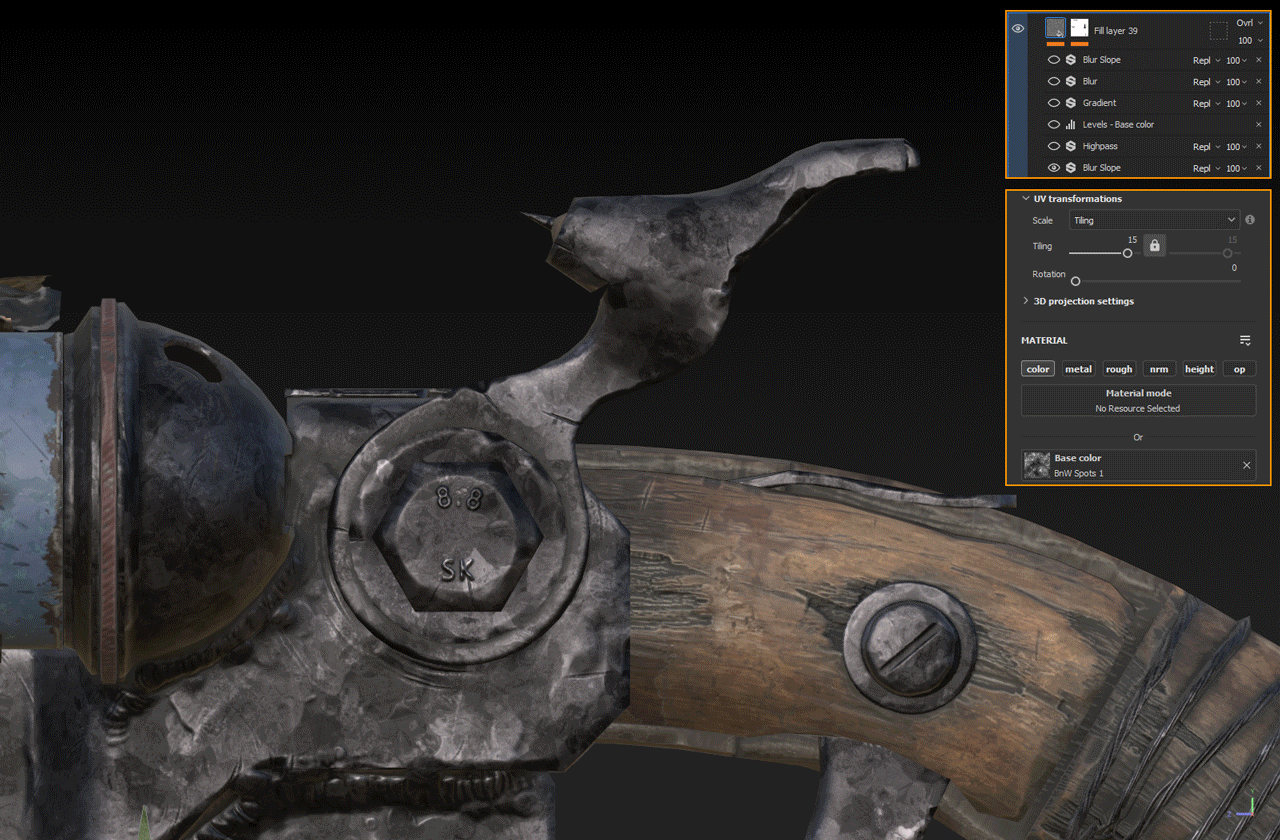Click the Substance filter icon beside Blur Slope
This screenshot has height=840, width=1280.
[1069, 59]
